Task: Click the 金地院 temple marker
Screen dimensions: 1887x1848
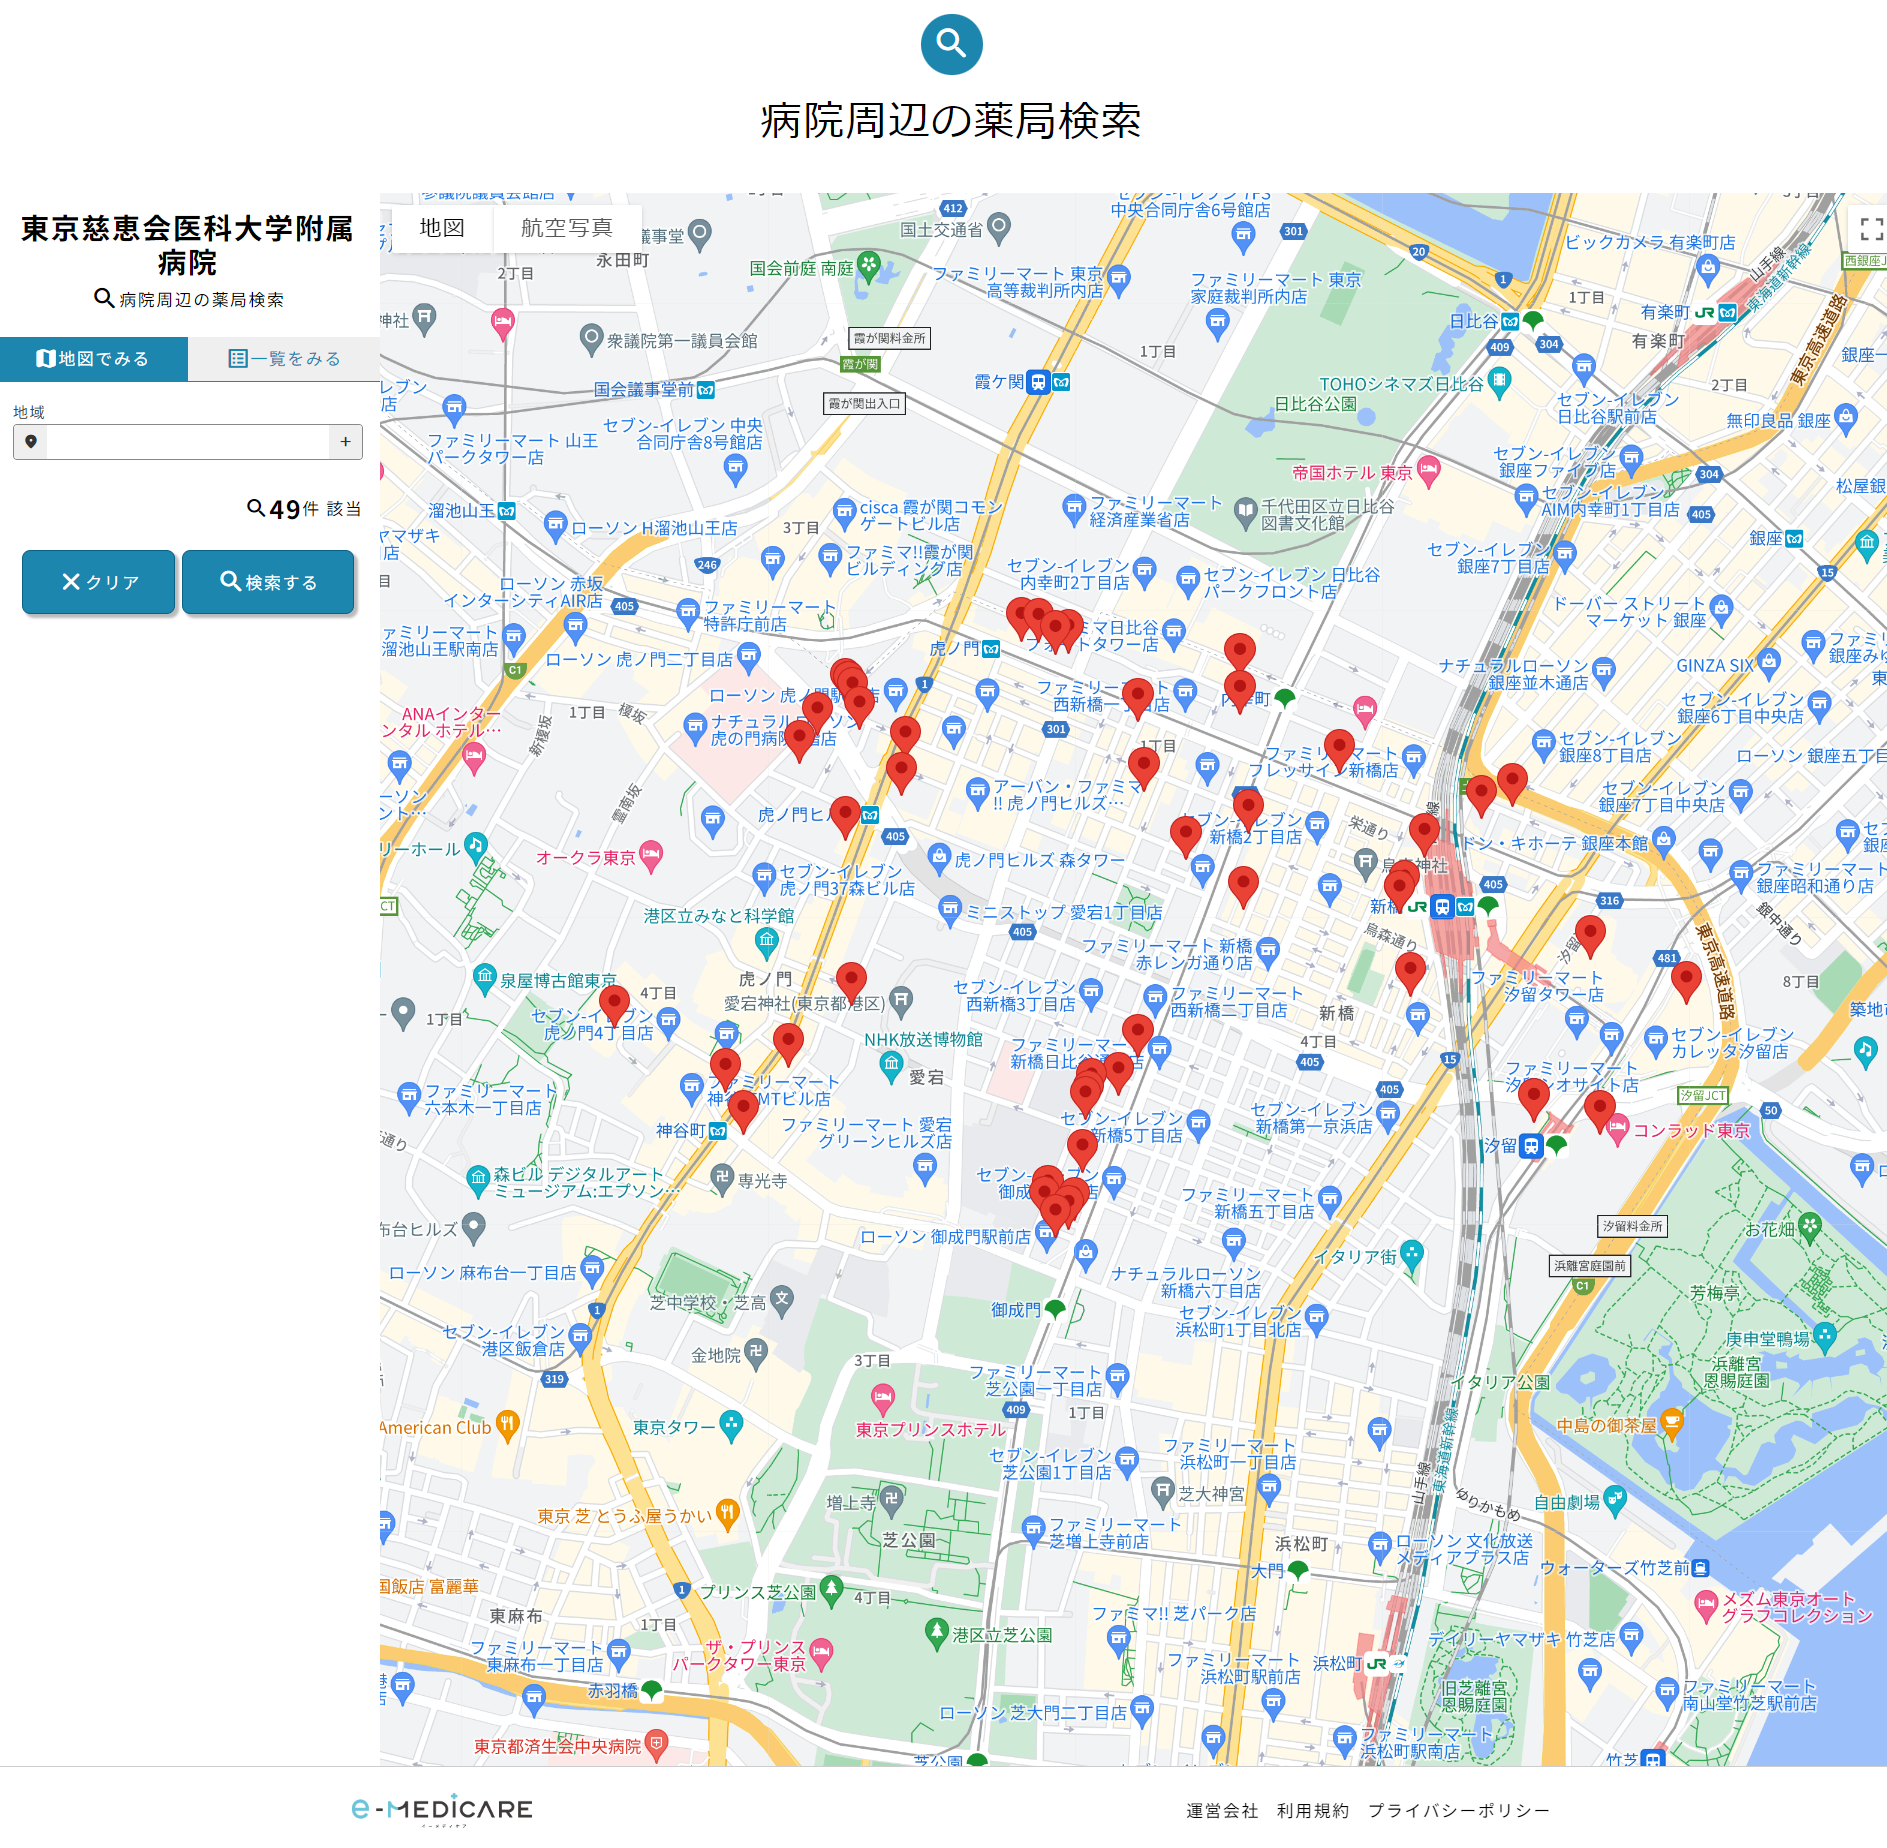Action: (756, 1353)
